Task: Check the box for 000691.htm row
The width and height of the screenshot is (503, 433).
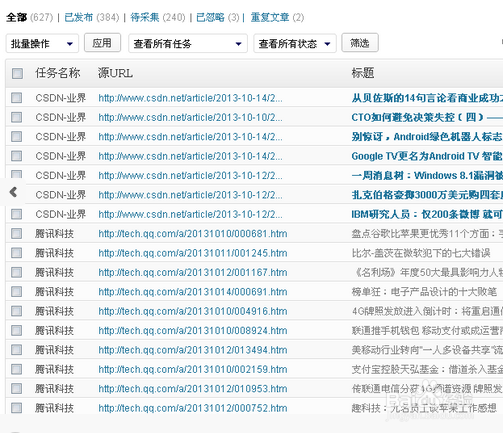Action: pos(16,291)
